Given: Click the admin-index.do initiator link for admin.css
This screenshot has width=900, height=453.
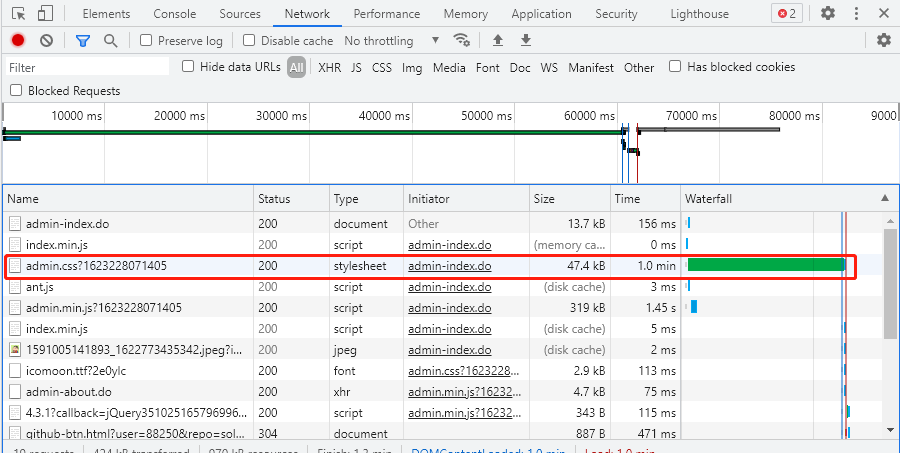Looking at the screenshot, I should pos(449,266).
